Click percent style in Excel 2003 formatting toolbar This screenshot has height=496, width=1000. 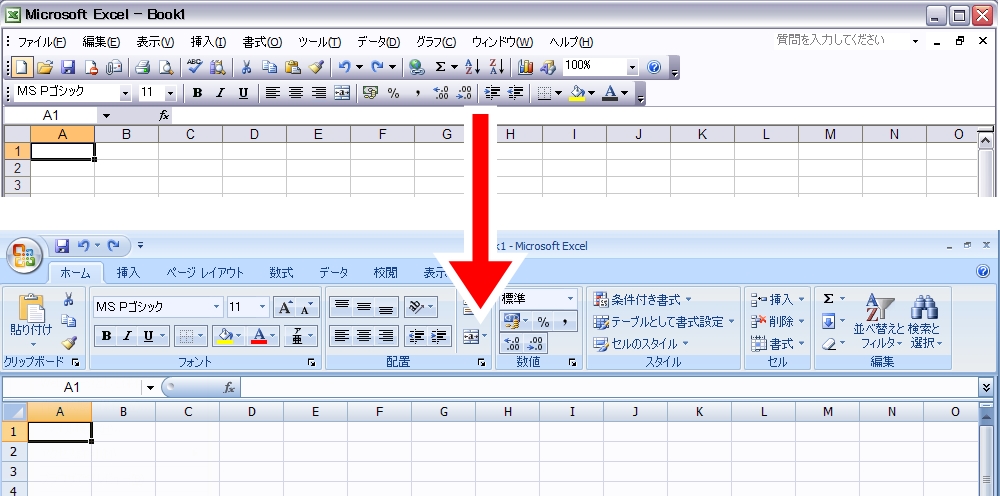click(393, 93)
